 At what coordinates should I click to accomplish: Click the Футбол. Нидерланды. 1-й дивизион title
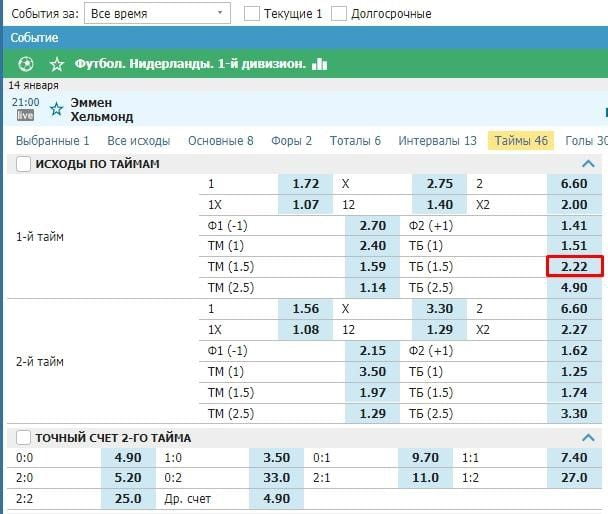tap(190, 64)
